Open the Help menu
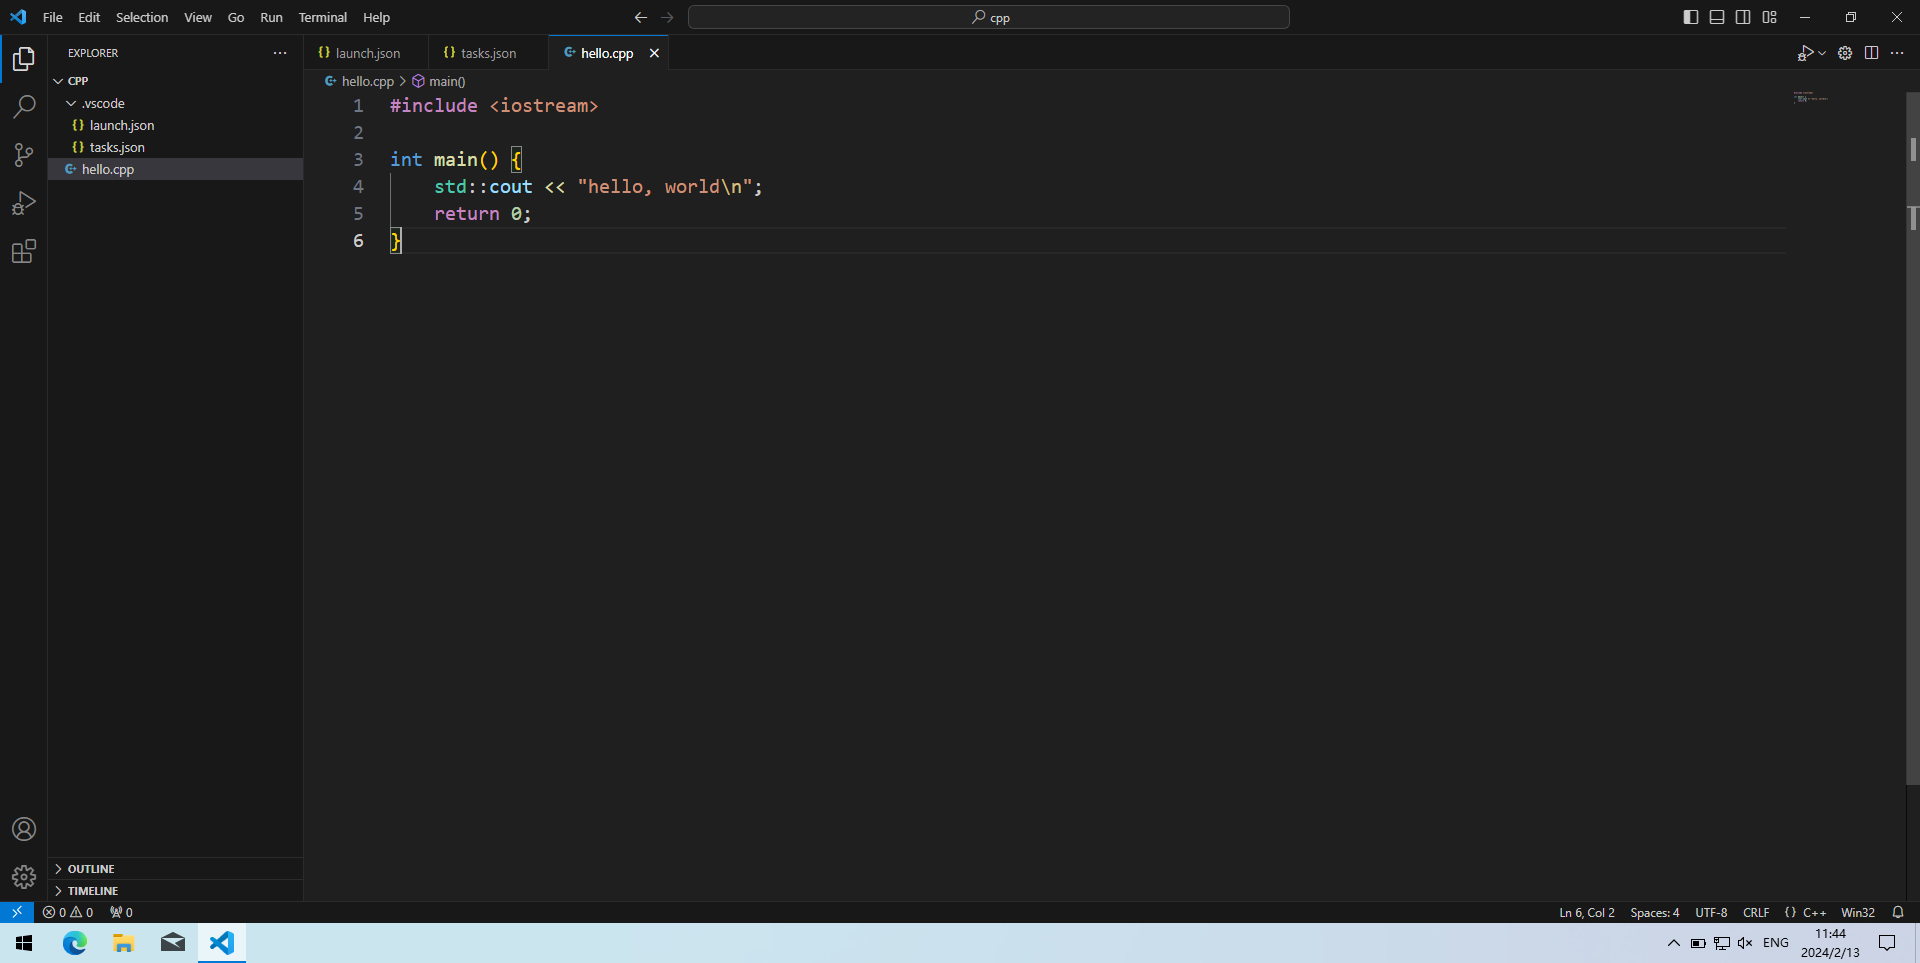 tap(377, 17)
